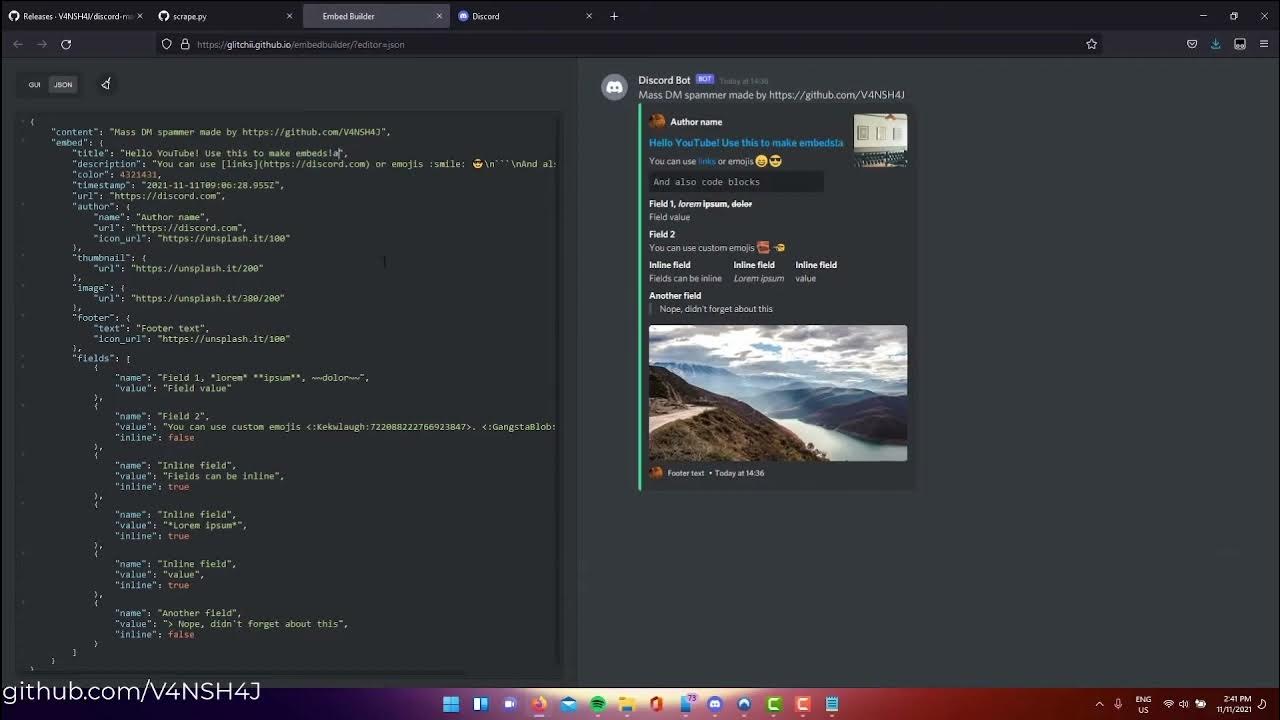This screenshot has height=720, width=1280.
Task: Click the Discord Bot avatar icon
Action: tap(614, 87)
